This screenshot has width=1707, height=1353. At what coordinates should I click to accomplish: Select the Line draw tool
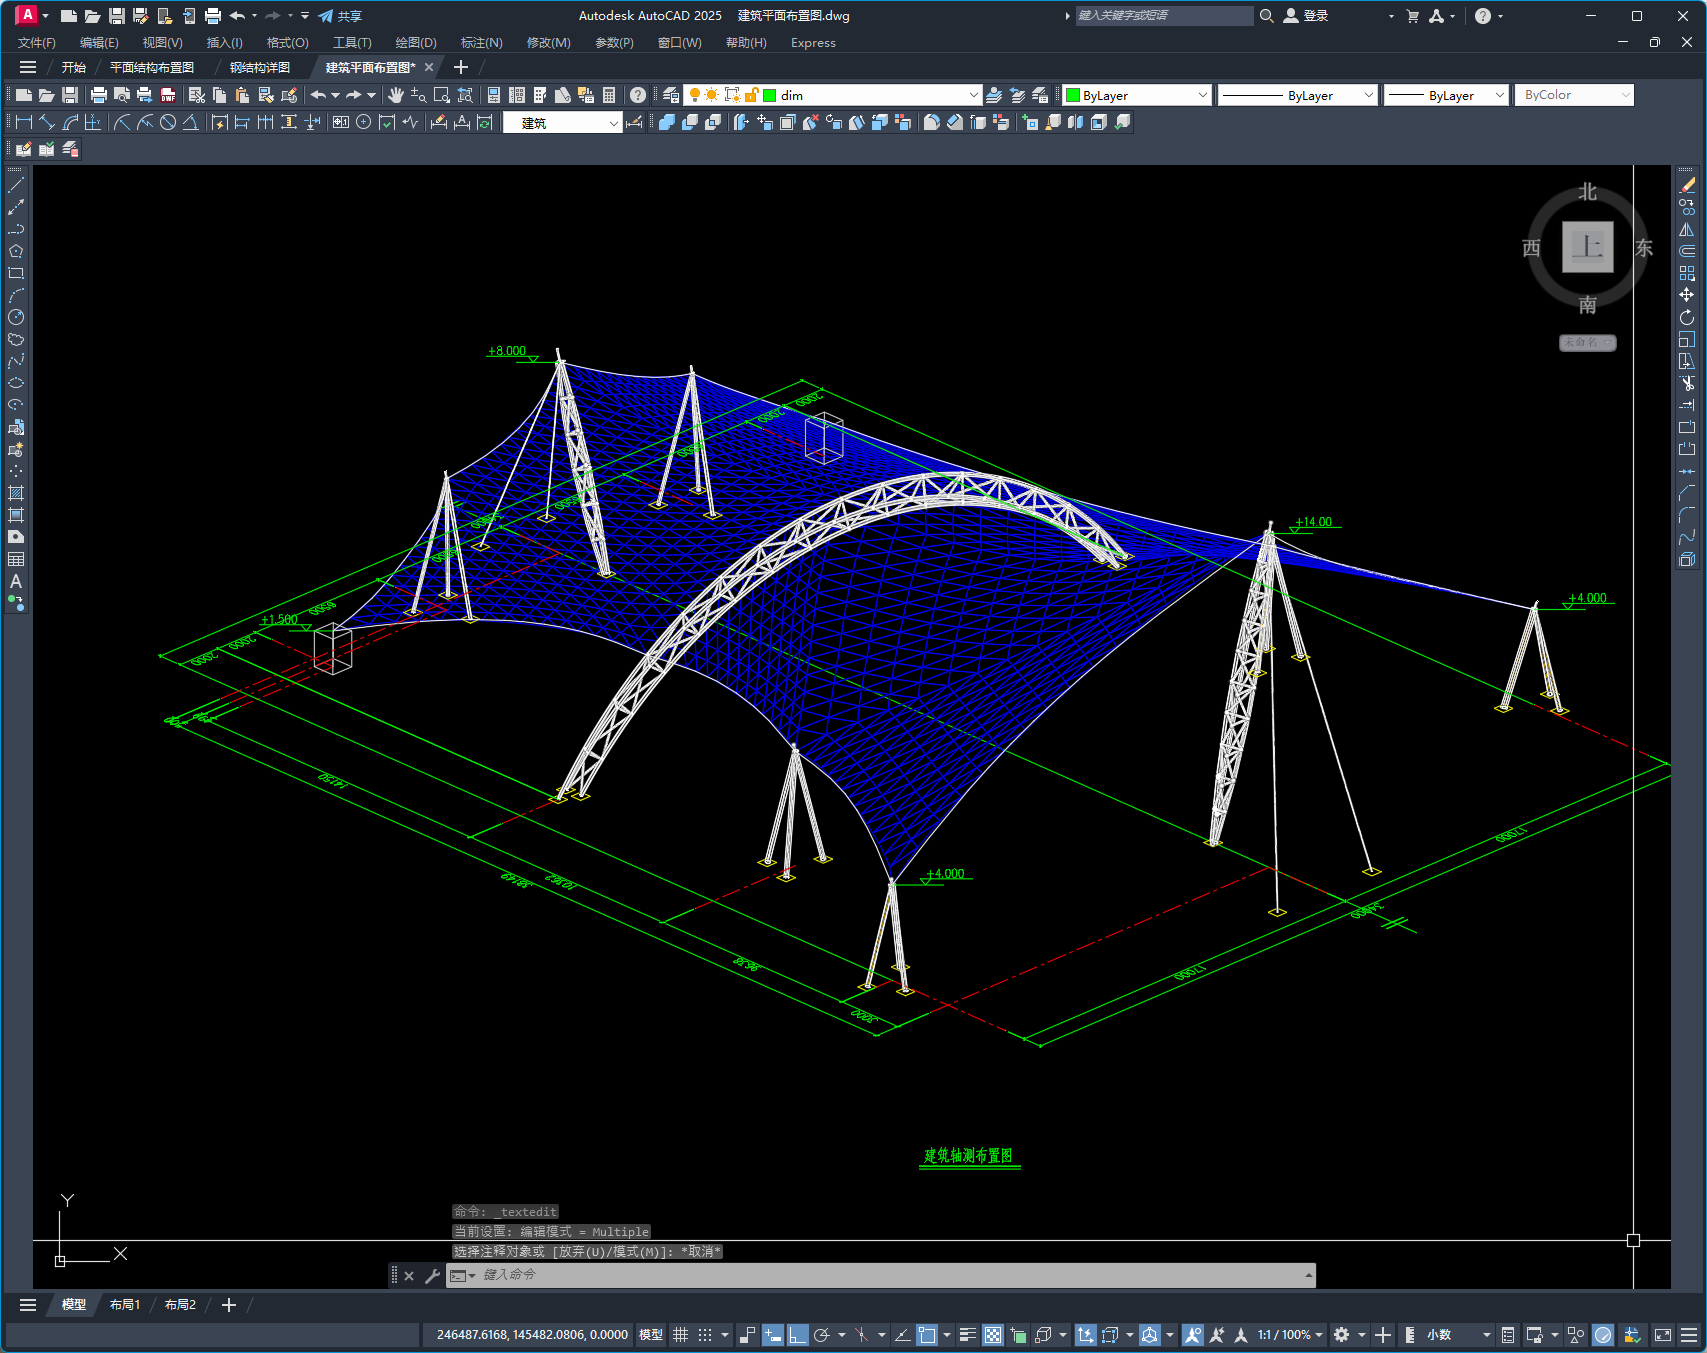point(16,185)
